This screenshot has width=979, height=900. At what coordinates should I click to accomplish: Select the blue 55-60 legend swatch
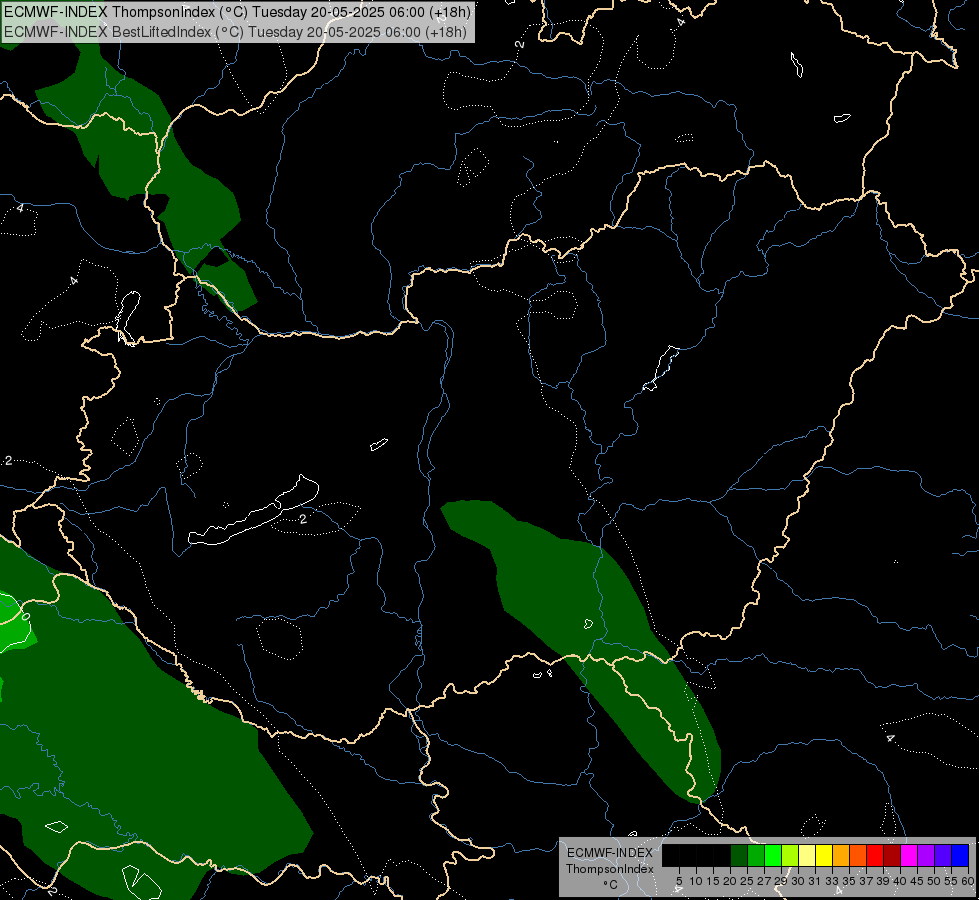tap(960, 855)
